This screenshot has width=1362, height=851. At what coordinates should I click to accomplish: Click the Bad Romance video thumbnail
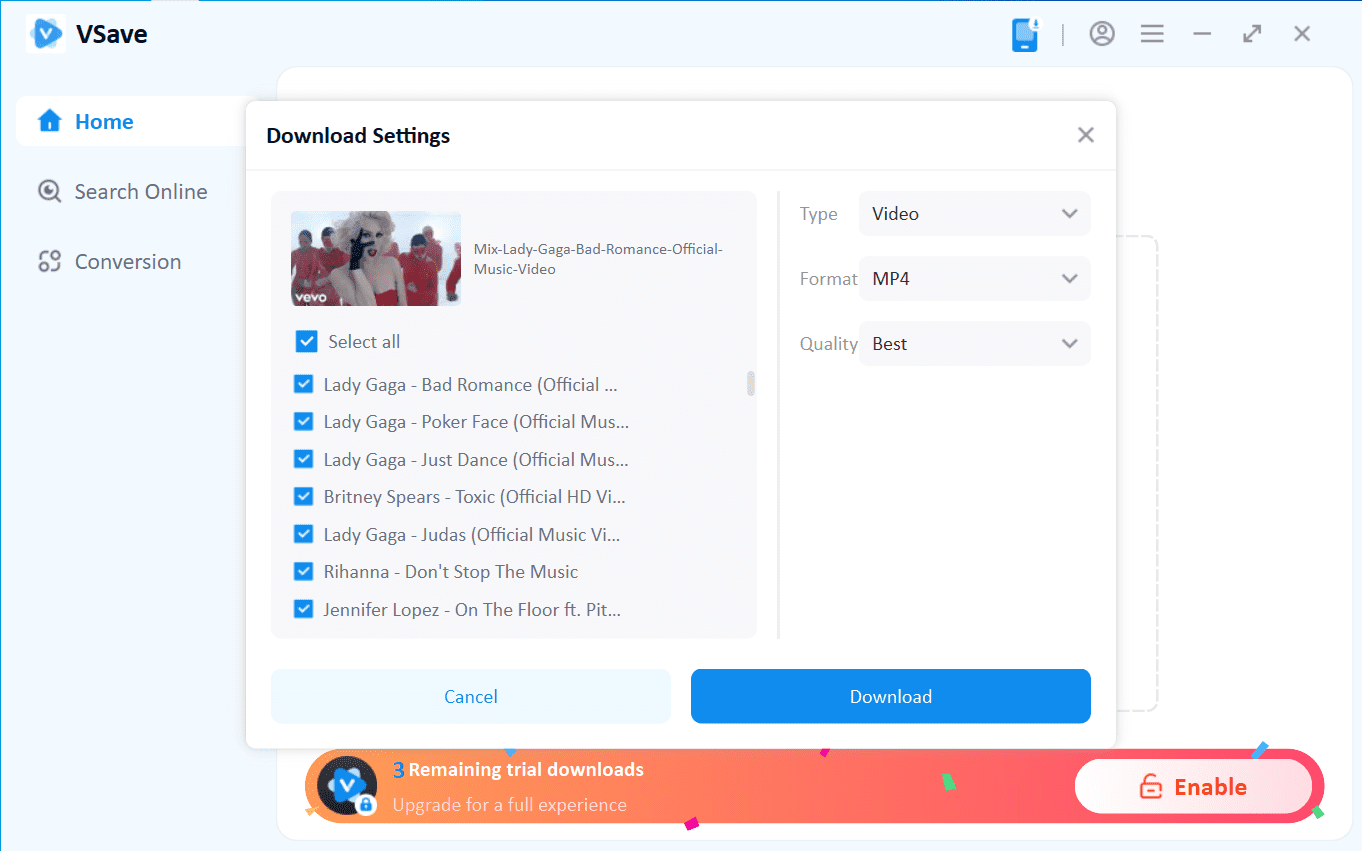click(376, 258)
